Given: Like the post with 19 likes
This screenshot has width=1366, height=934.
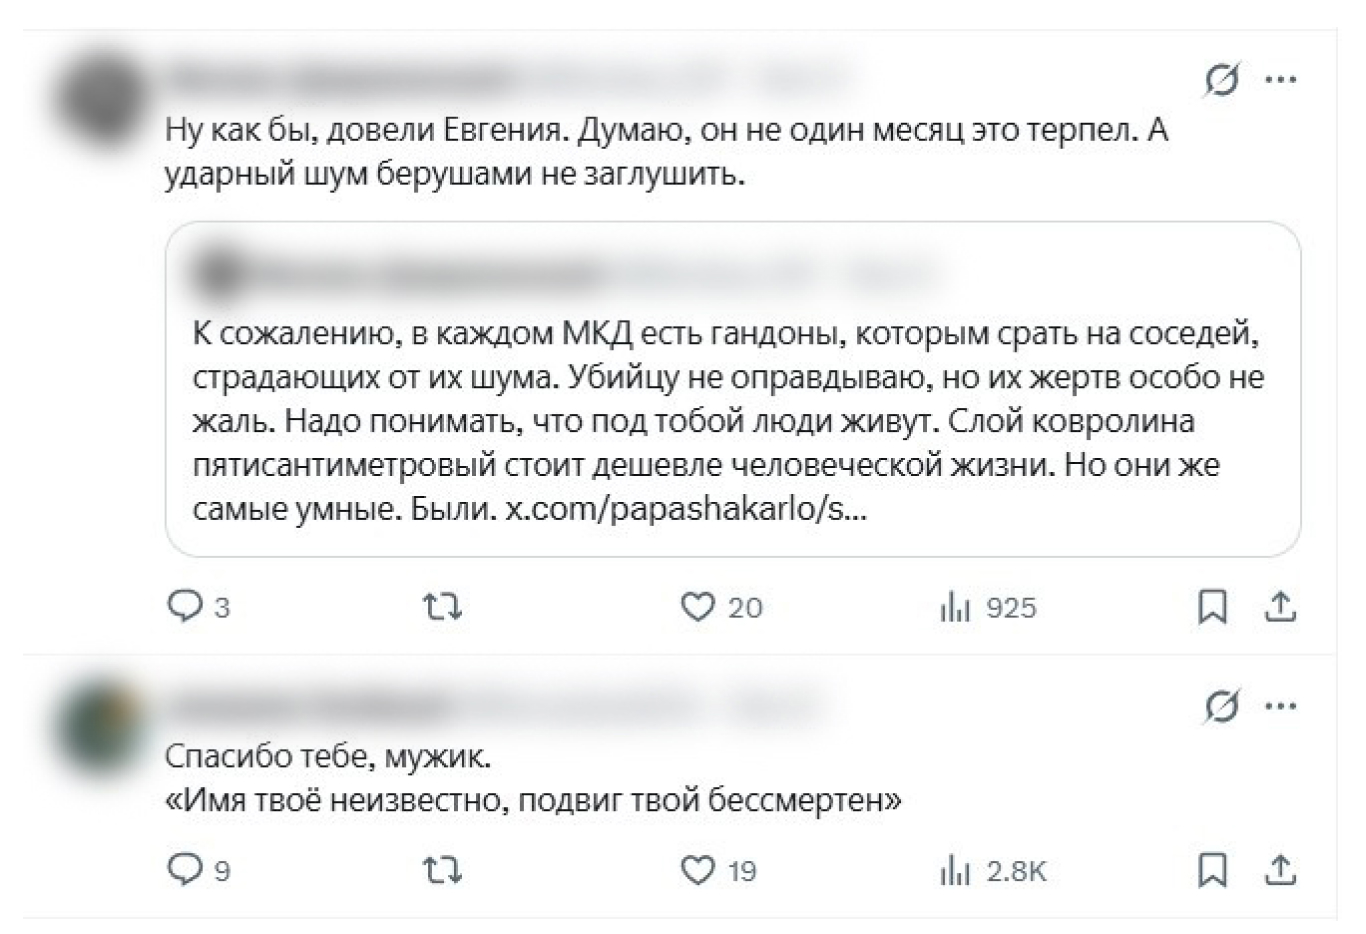Looking at the screenshot, I should point(698,870).
